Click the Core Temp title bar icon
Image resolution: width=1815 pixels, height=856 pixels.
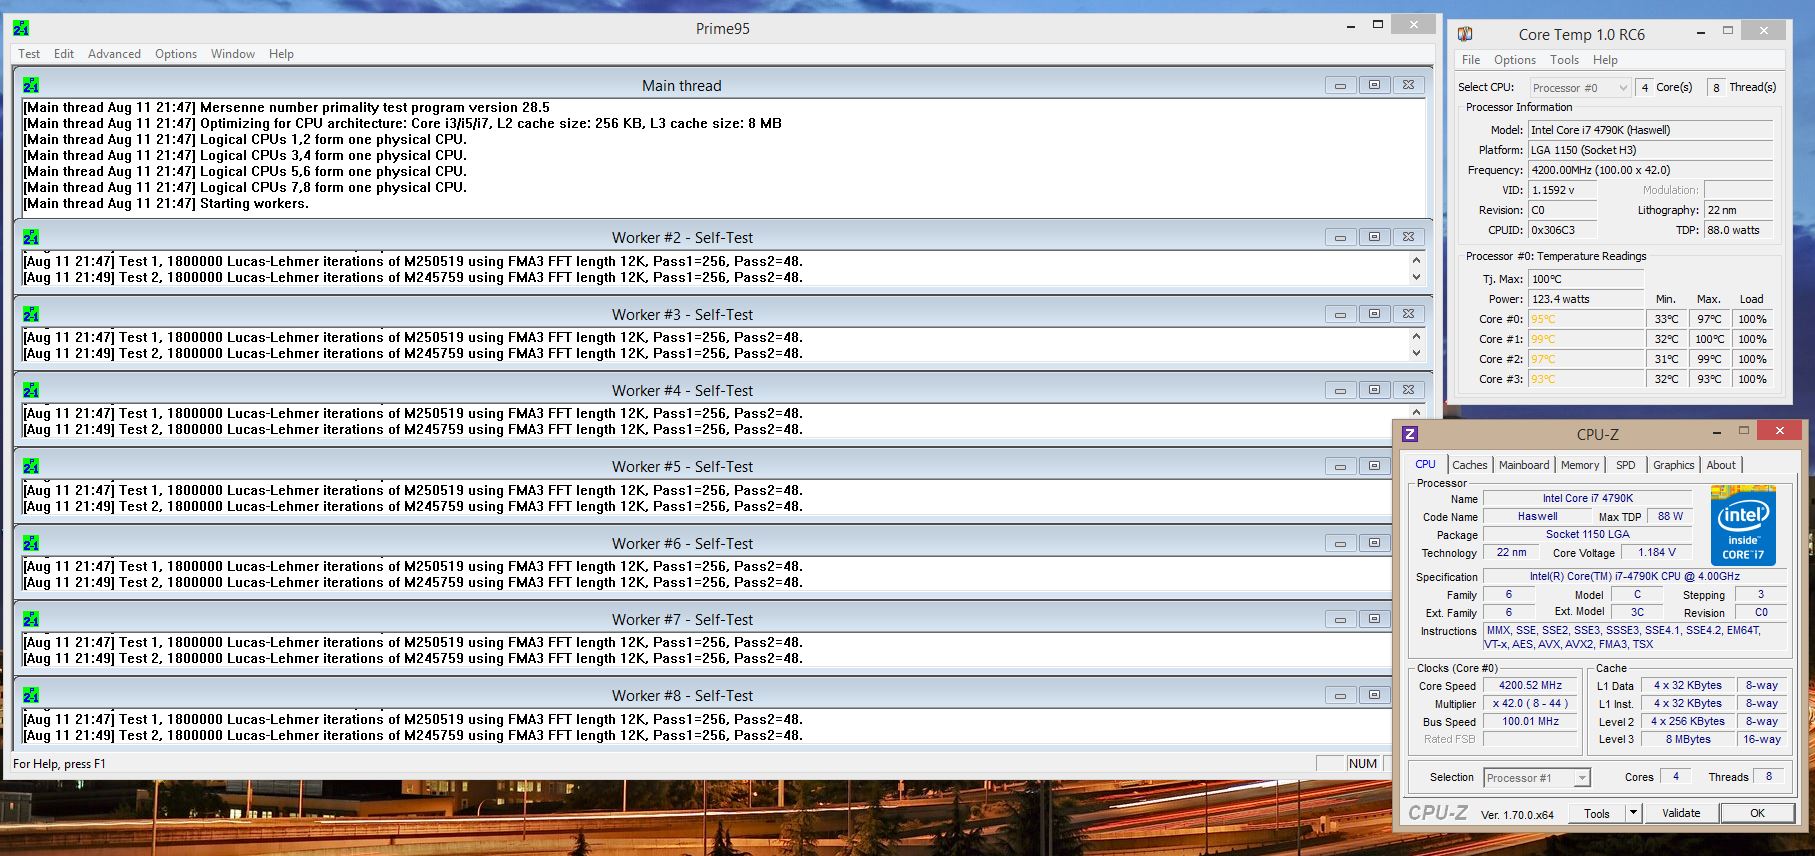pos(1465,34)
